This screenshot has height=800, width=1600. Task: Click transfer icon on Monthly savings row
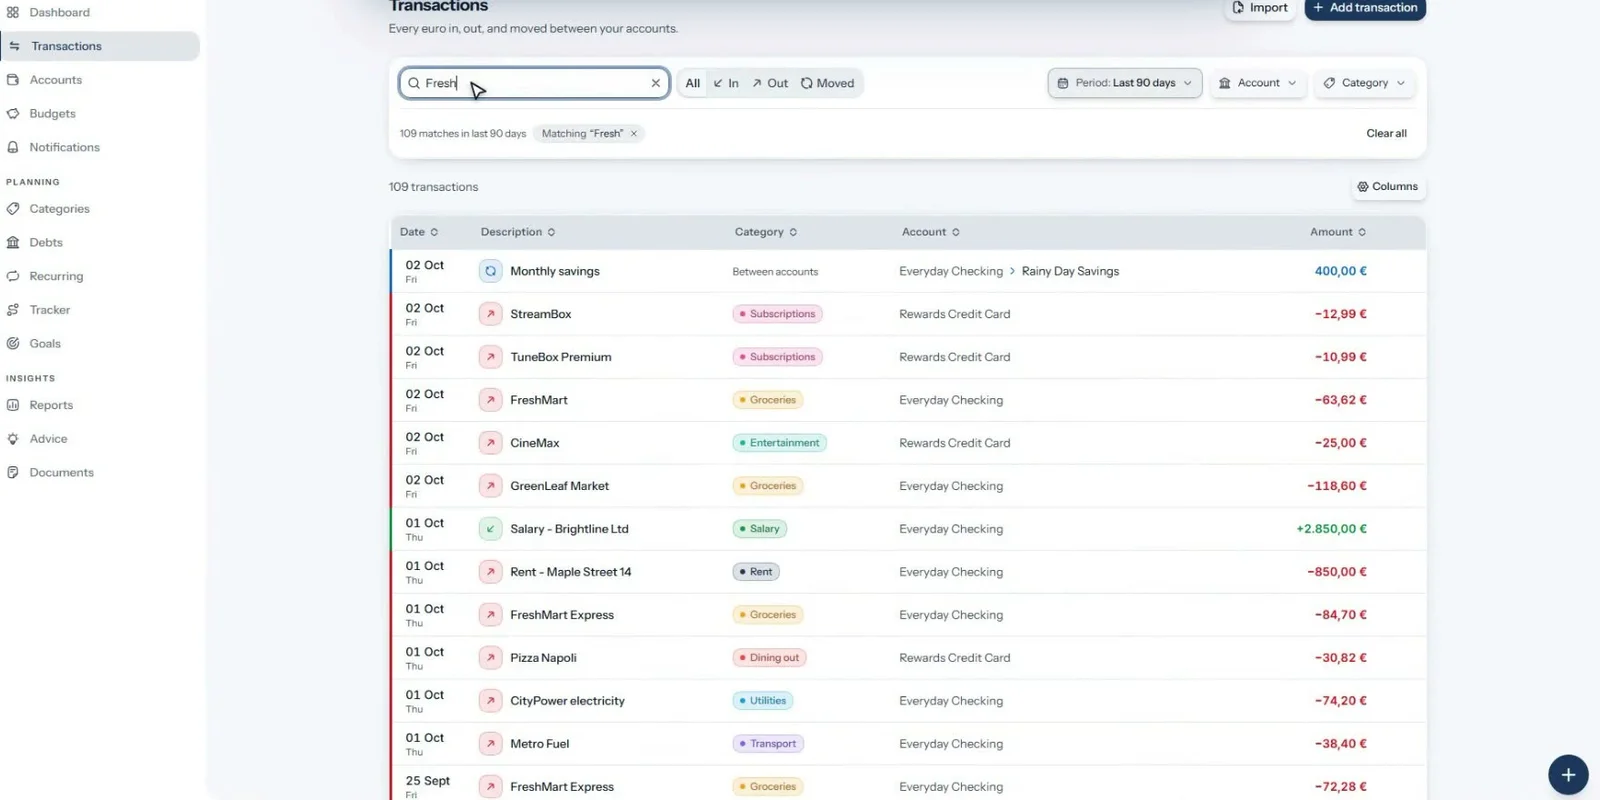490,271
